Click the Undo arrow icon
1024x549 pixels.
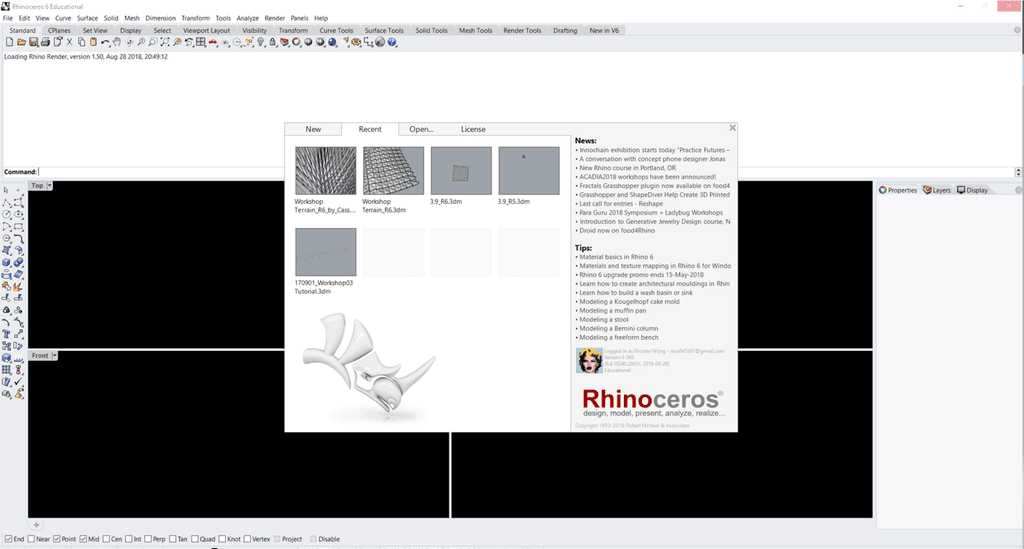coord(104,42)
